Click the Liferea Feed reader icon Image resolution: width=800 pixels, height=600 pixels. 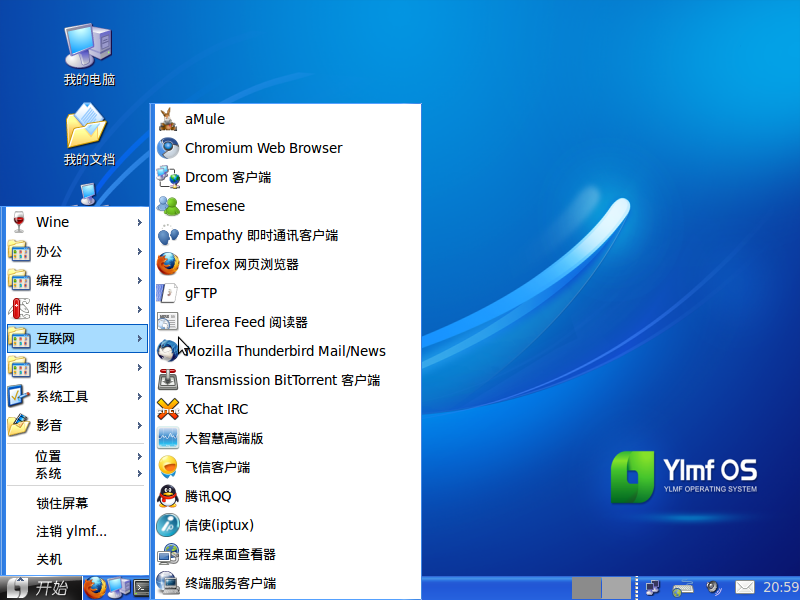(167, 322)
